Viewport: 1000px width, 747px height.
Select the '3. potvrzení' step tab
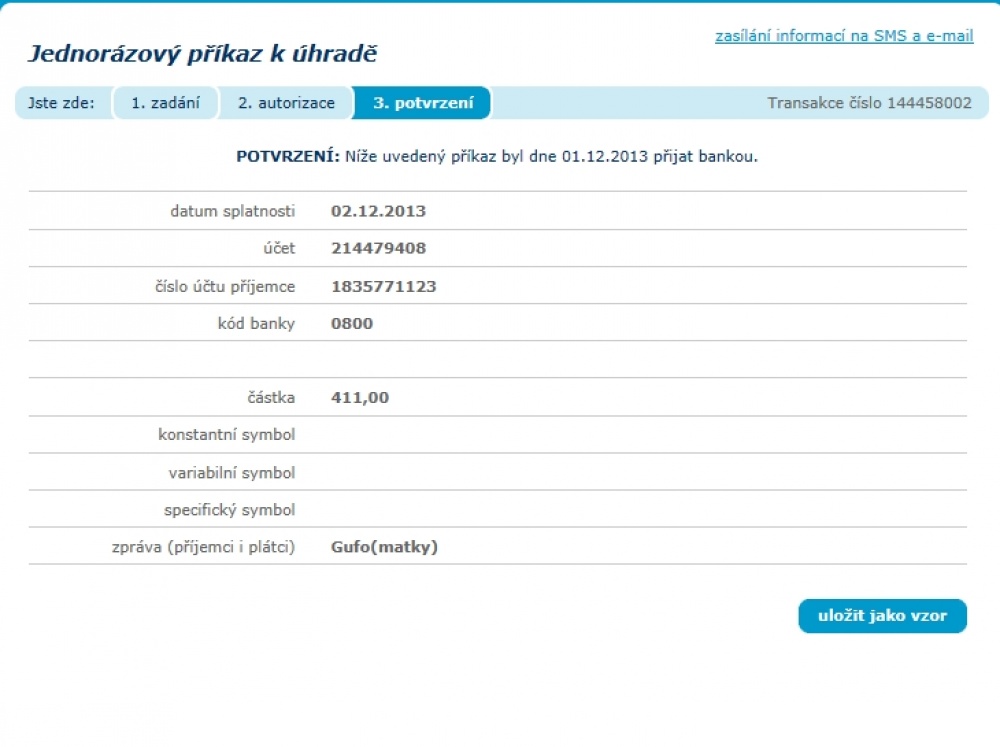(x=423, y=103)
